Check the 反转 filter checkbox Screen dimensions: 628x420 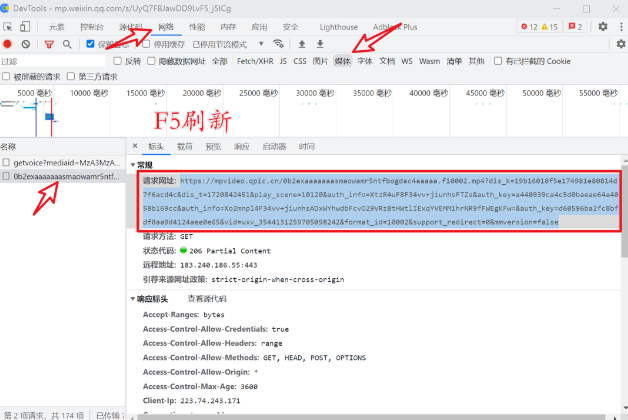[119, 61]
